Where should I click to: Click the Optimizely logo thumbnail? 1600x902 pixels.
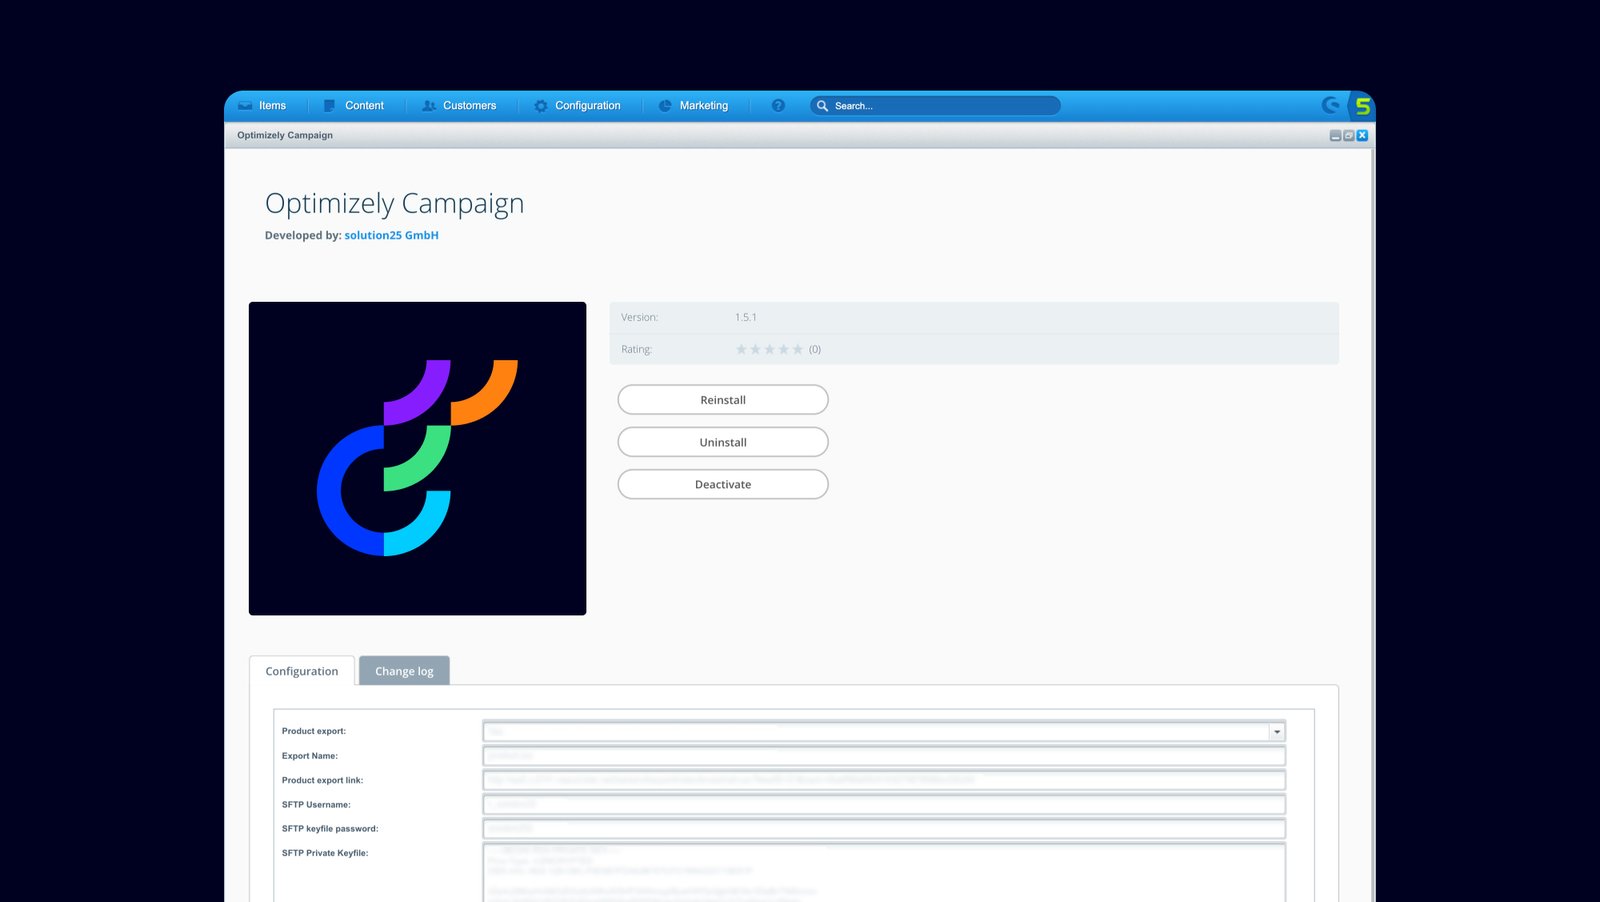[x=417, y=458]
